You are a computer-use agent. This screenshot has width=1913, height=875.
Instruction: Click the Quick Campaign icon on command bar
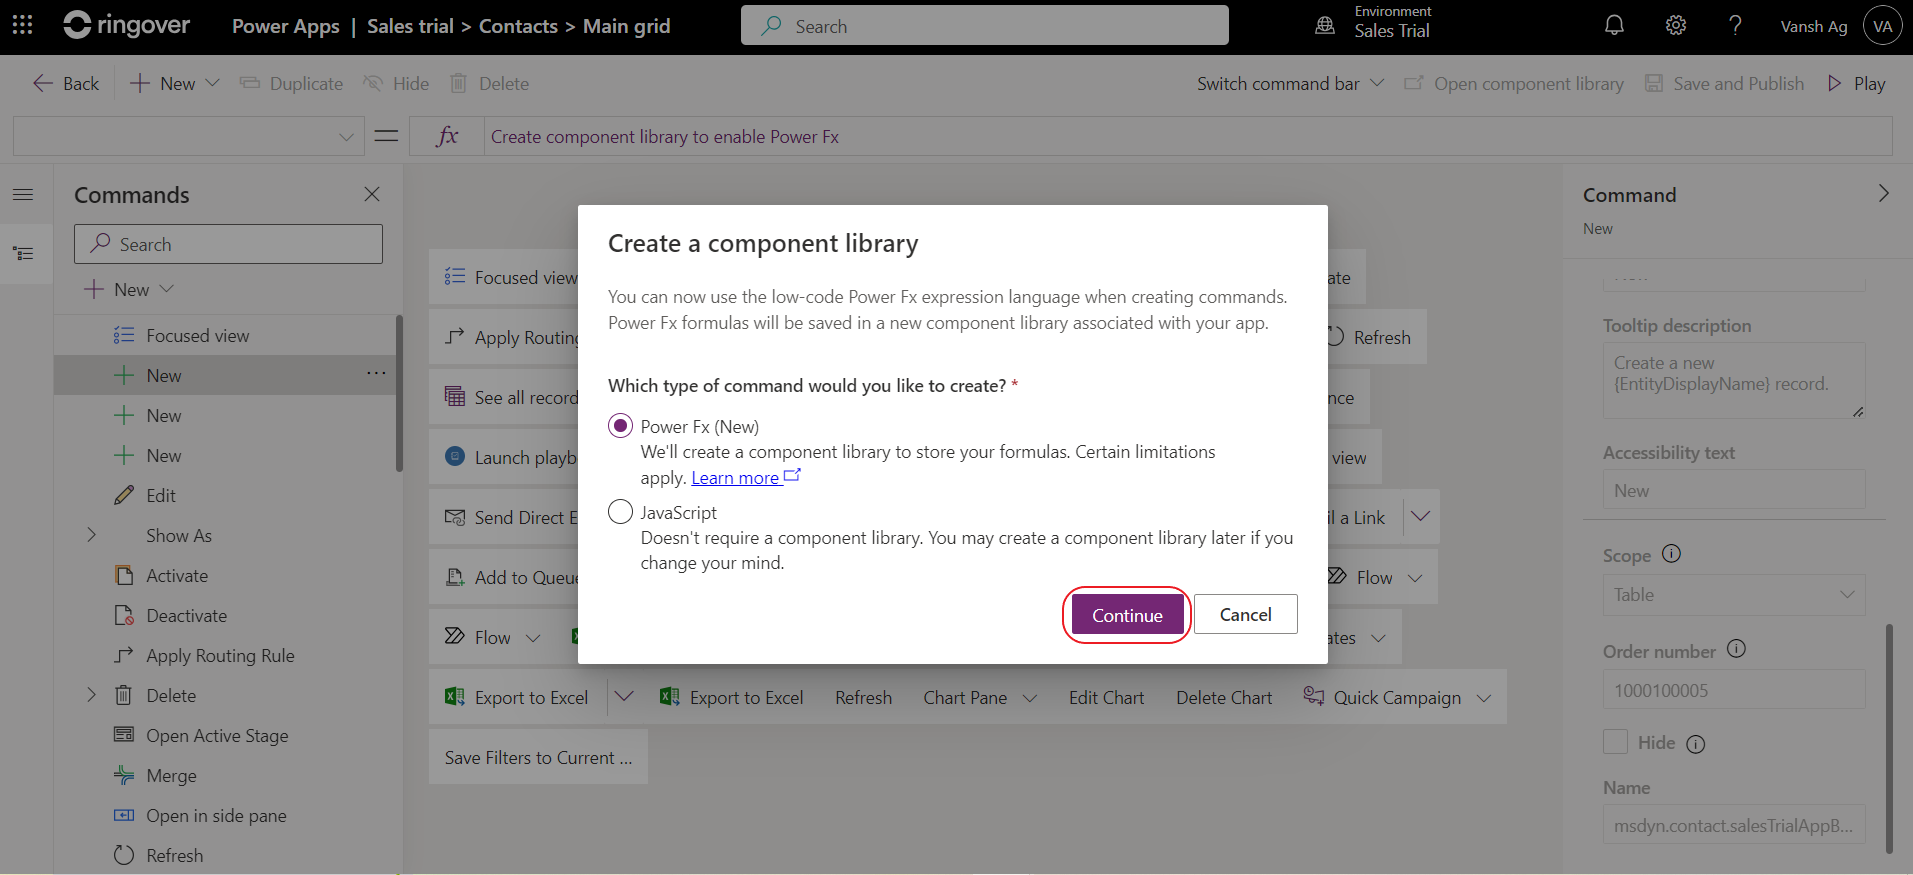(x=1313, y=696)
